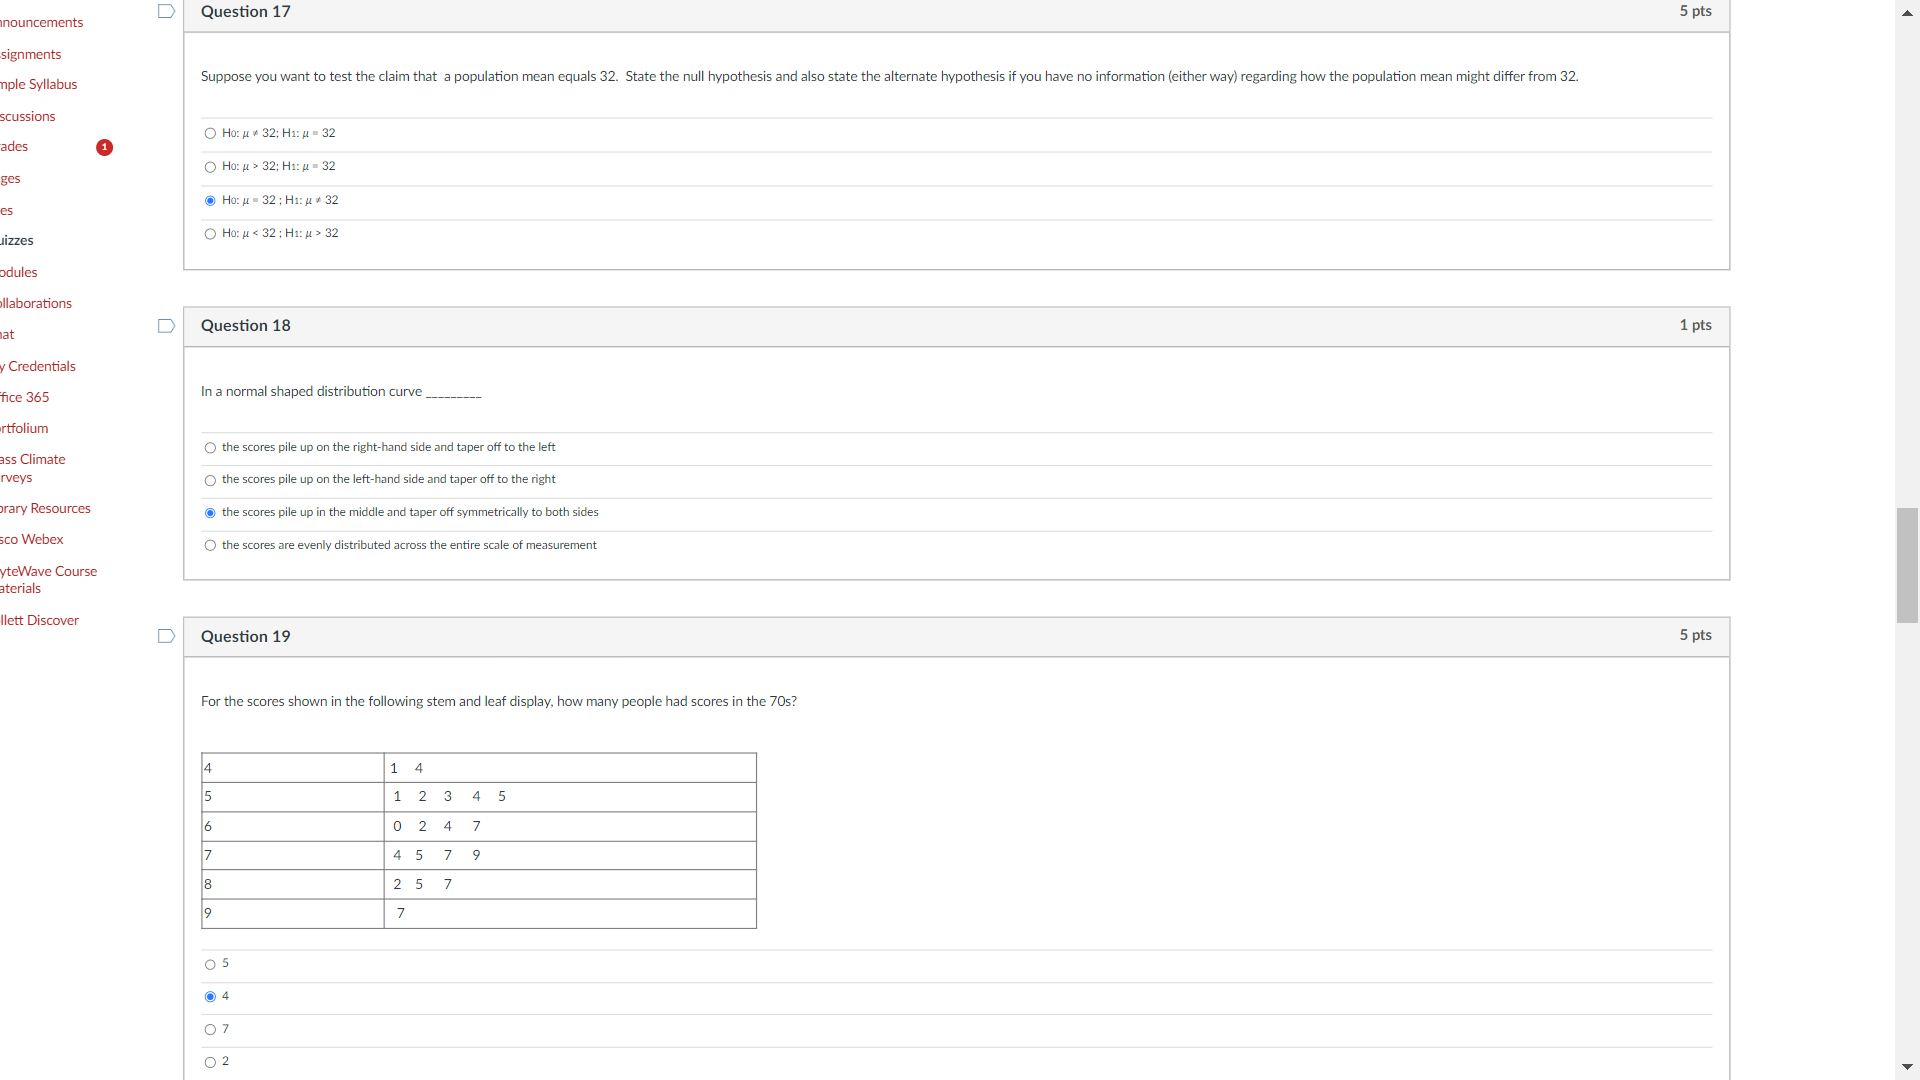The image size is (1920, 1080).
Task: Open Library Resources link
Action: [x=45, y=508]
